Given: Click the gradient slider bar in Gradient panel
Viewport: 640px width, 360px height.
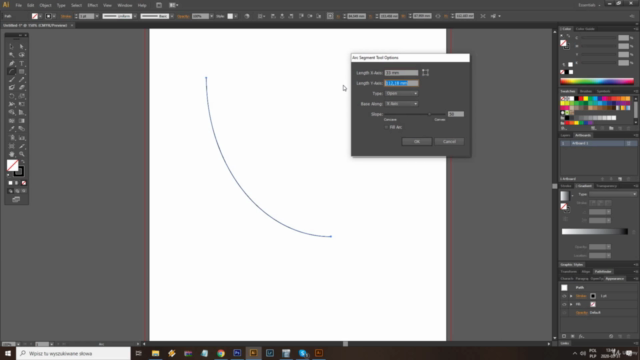Looking at the screenshot, I should pos(595,231).
